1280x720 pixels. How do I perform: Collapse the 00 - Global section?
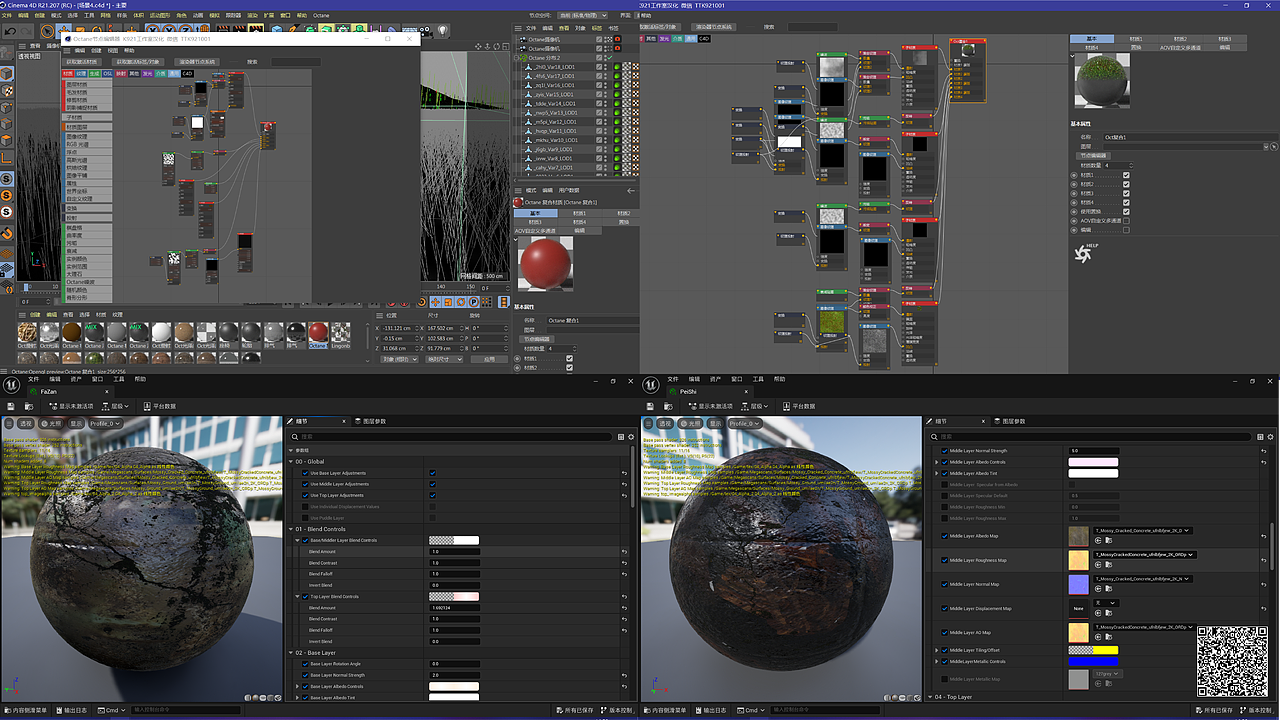coord(290,462)
